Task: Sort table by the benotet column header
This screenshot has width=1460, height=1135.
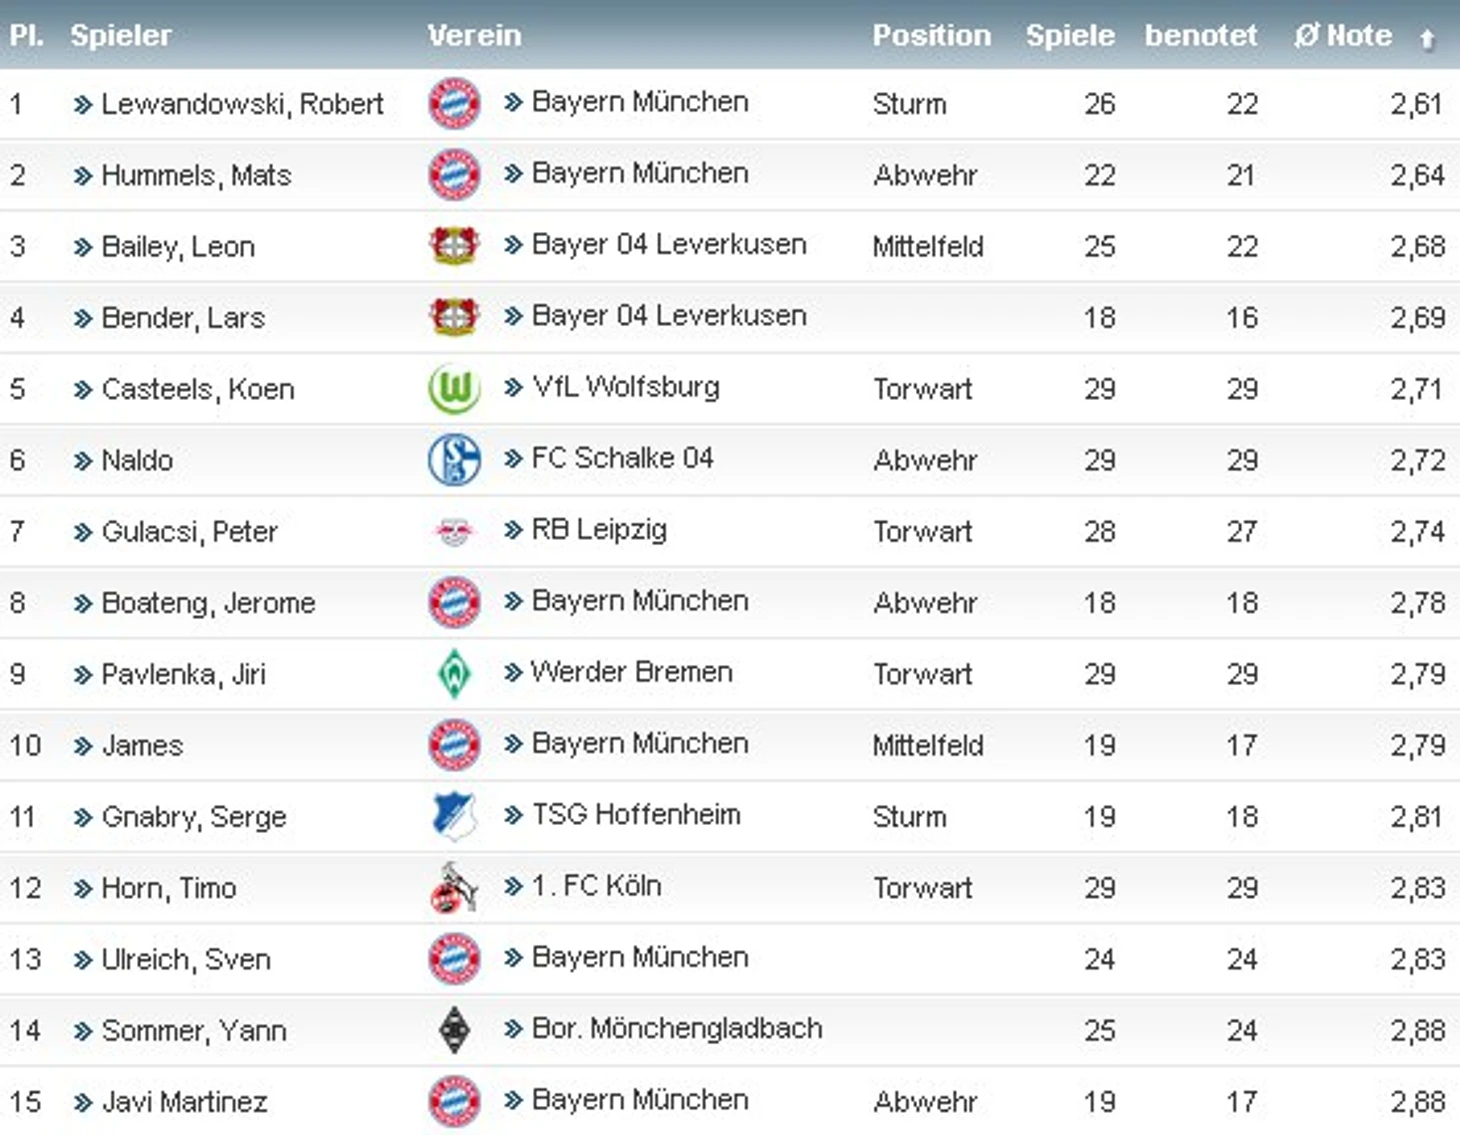Action: coord(1201,35)
